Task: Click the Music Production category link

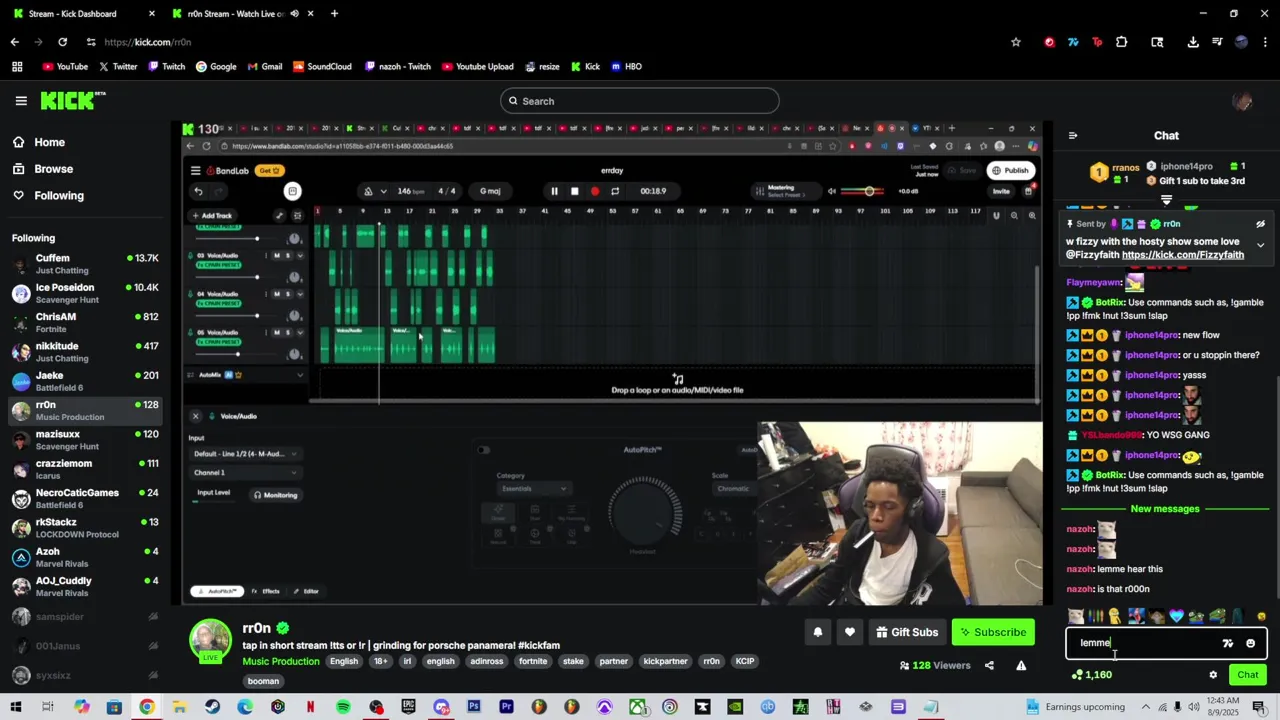Action: [281, 661]
